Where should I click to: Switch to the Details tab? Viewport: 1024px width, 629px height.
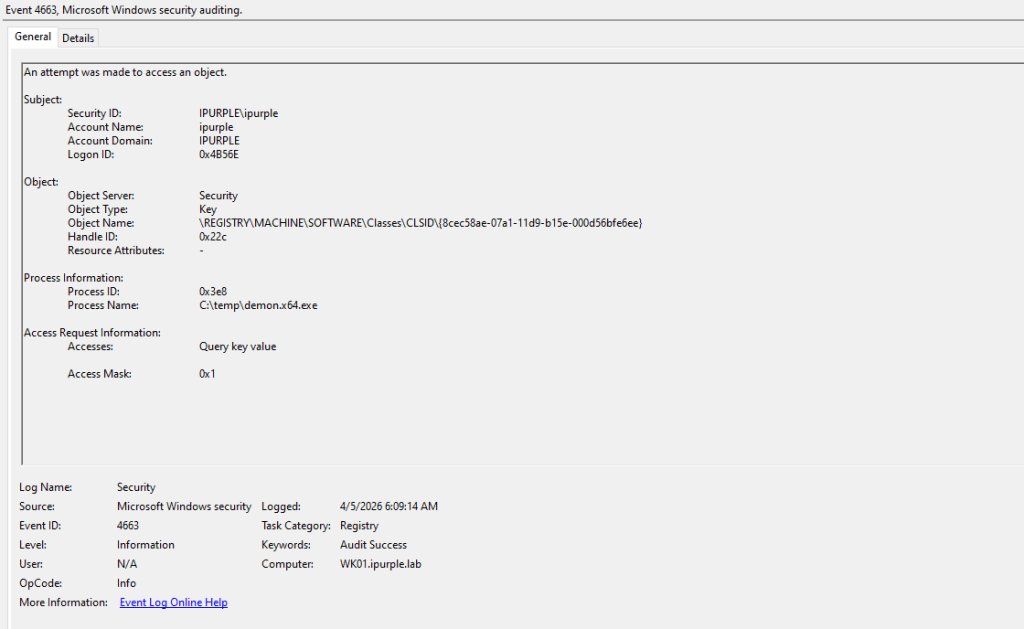click(78, 38)
